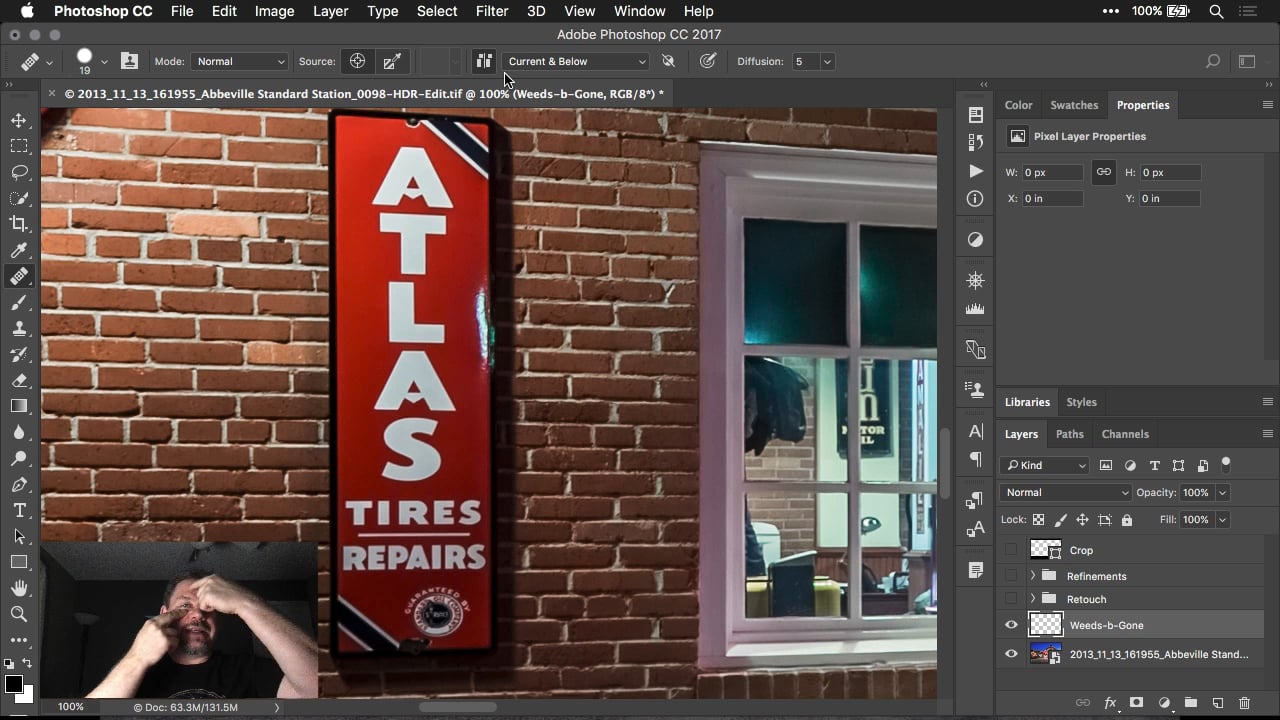
Task: Show the Crop layer
Action: [x=1011, y=550]
